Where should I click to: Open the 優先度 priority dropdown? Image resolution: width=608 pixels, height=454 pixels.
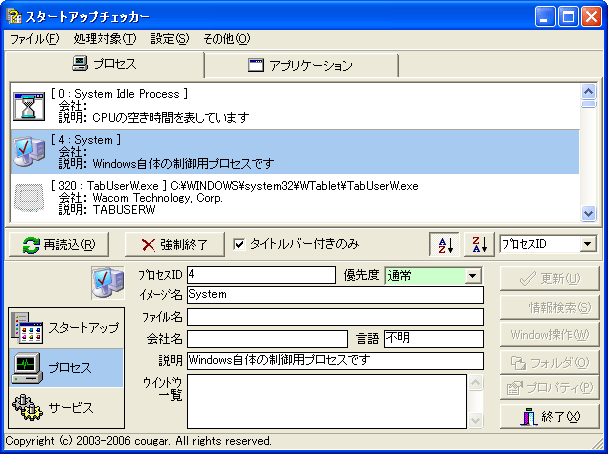[472, 276]
